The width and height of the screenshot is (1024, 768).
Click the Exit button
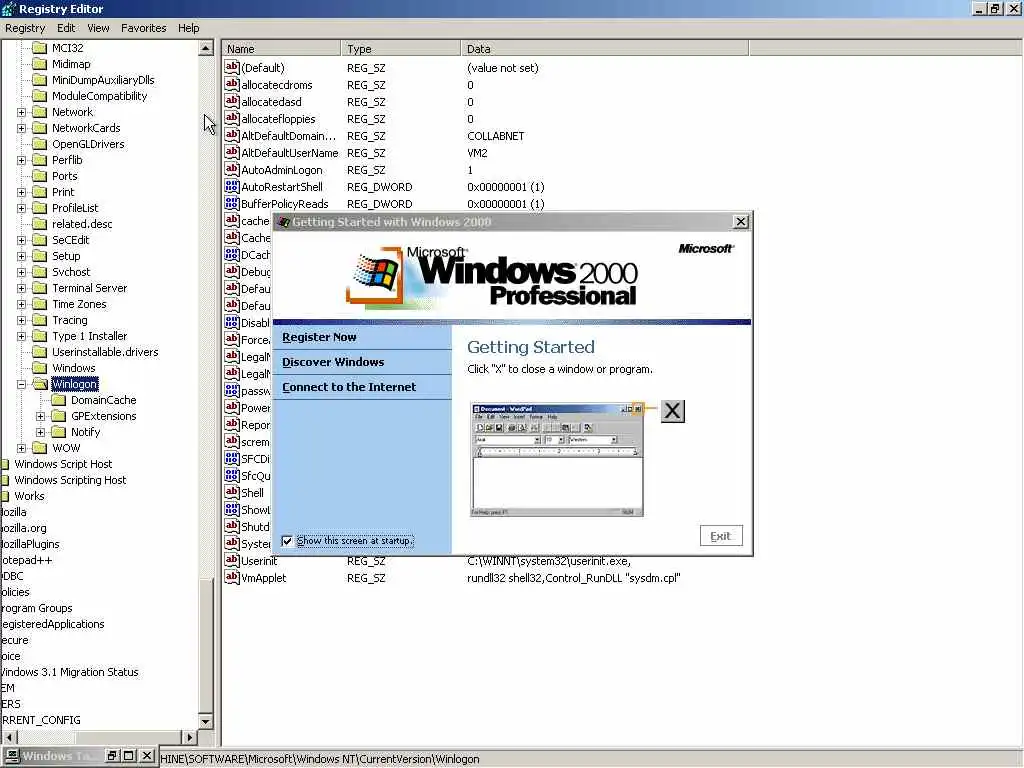(721, 536)
